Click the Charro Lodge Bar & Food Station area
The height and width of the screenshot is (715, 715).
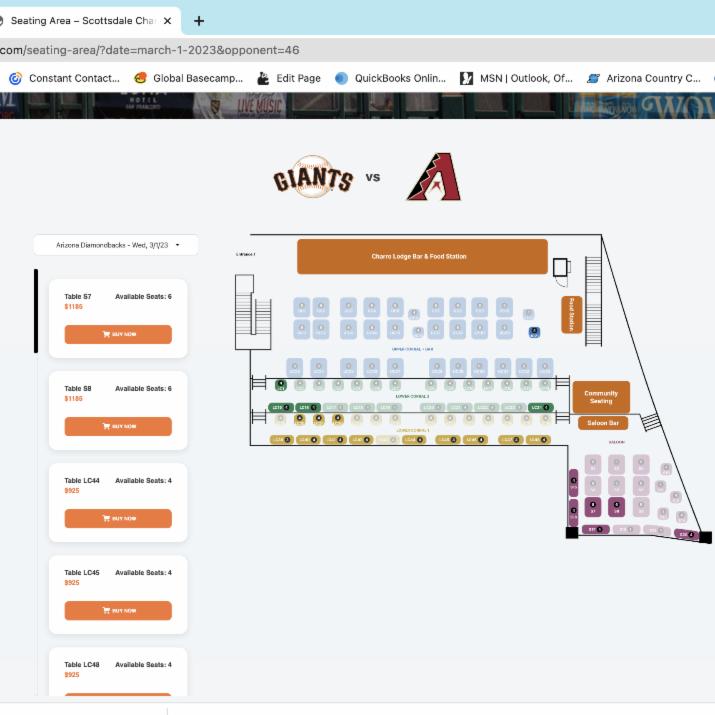coord(422,257)
